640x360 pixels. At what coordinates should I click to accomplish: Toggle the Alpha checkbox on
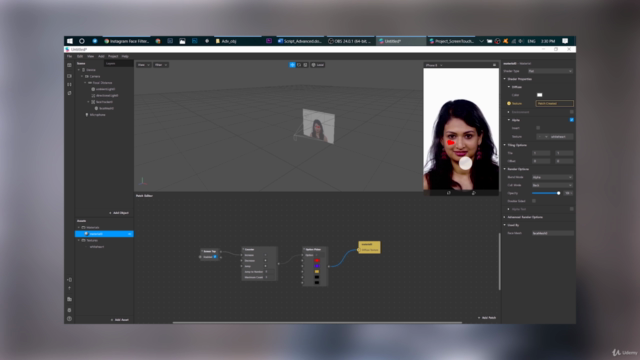(571, 120)
